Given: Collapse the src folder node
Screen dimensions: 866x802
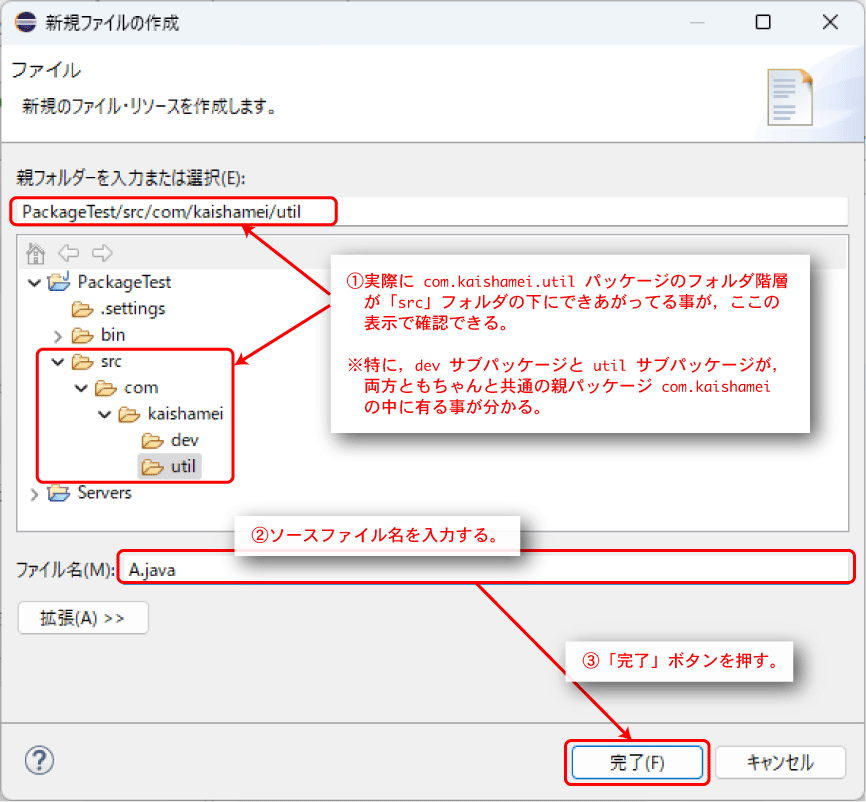Looking at the screenshot, I should [58, 362].
